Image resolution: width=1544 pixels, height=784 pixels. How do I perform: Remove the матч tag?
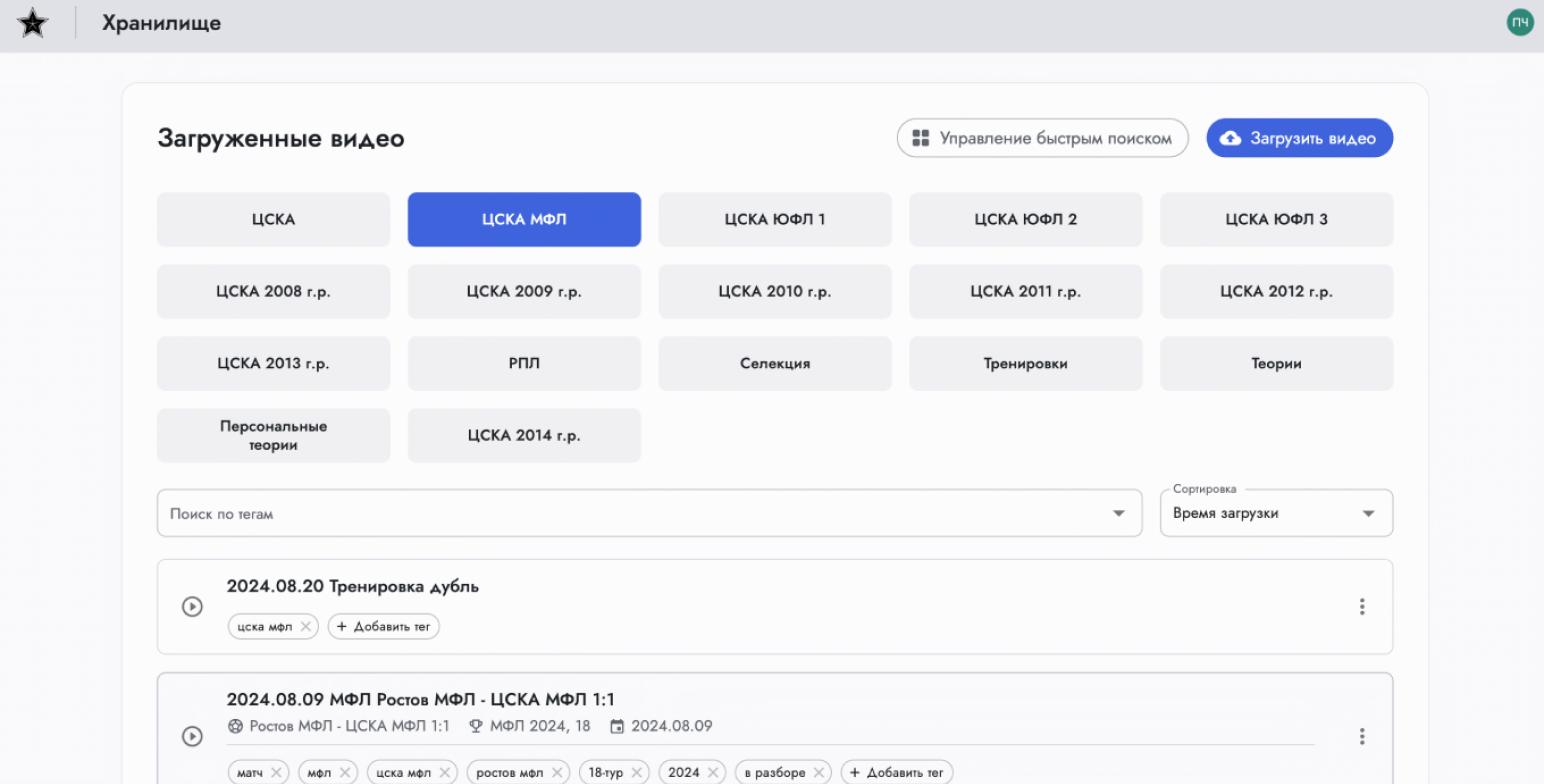tap(276, 773)
